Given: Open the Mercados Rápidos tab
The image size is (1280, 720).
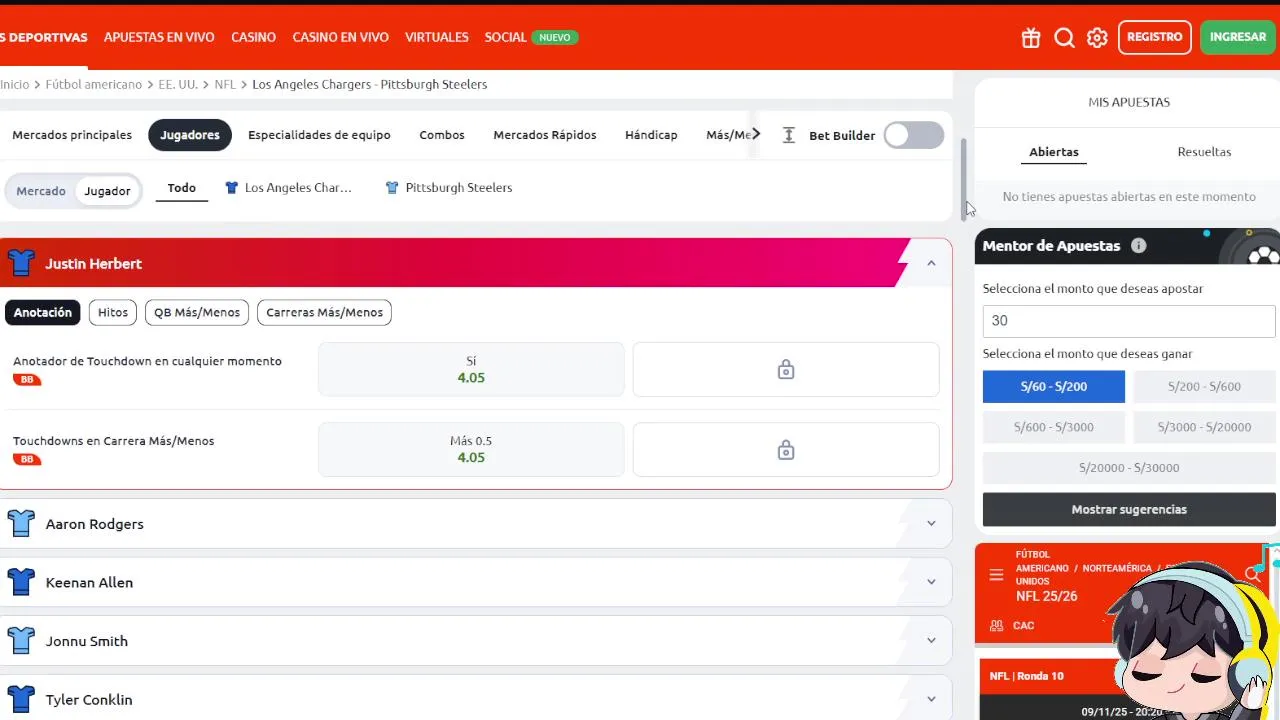Looking at the screenshot, I should pos(545,135).
